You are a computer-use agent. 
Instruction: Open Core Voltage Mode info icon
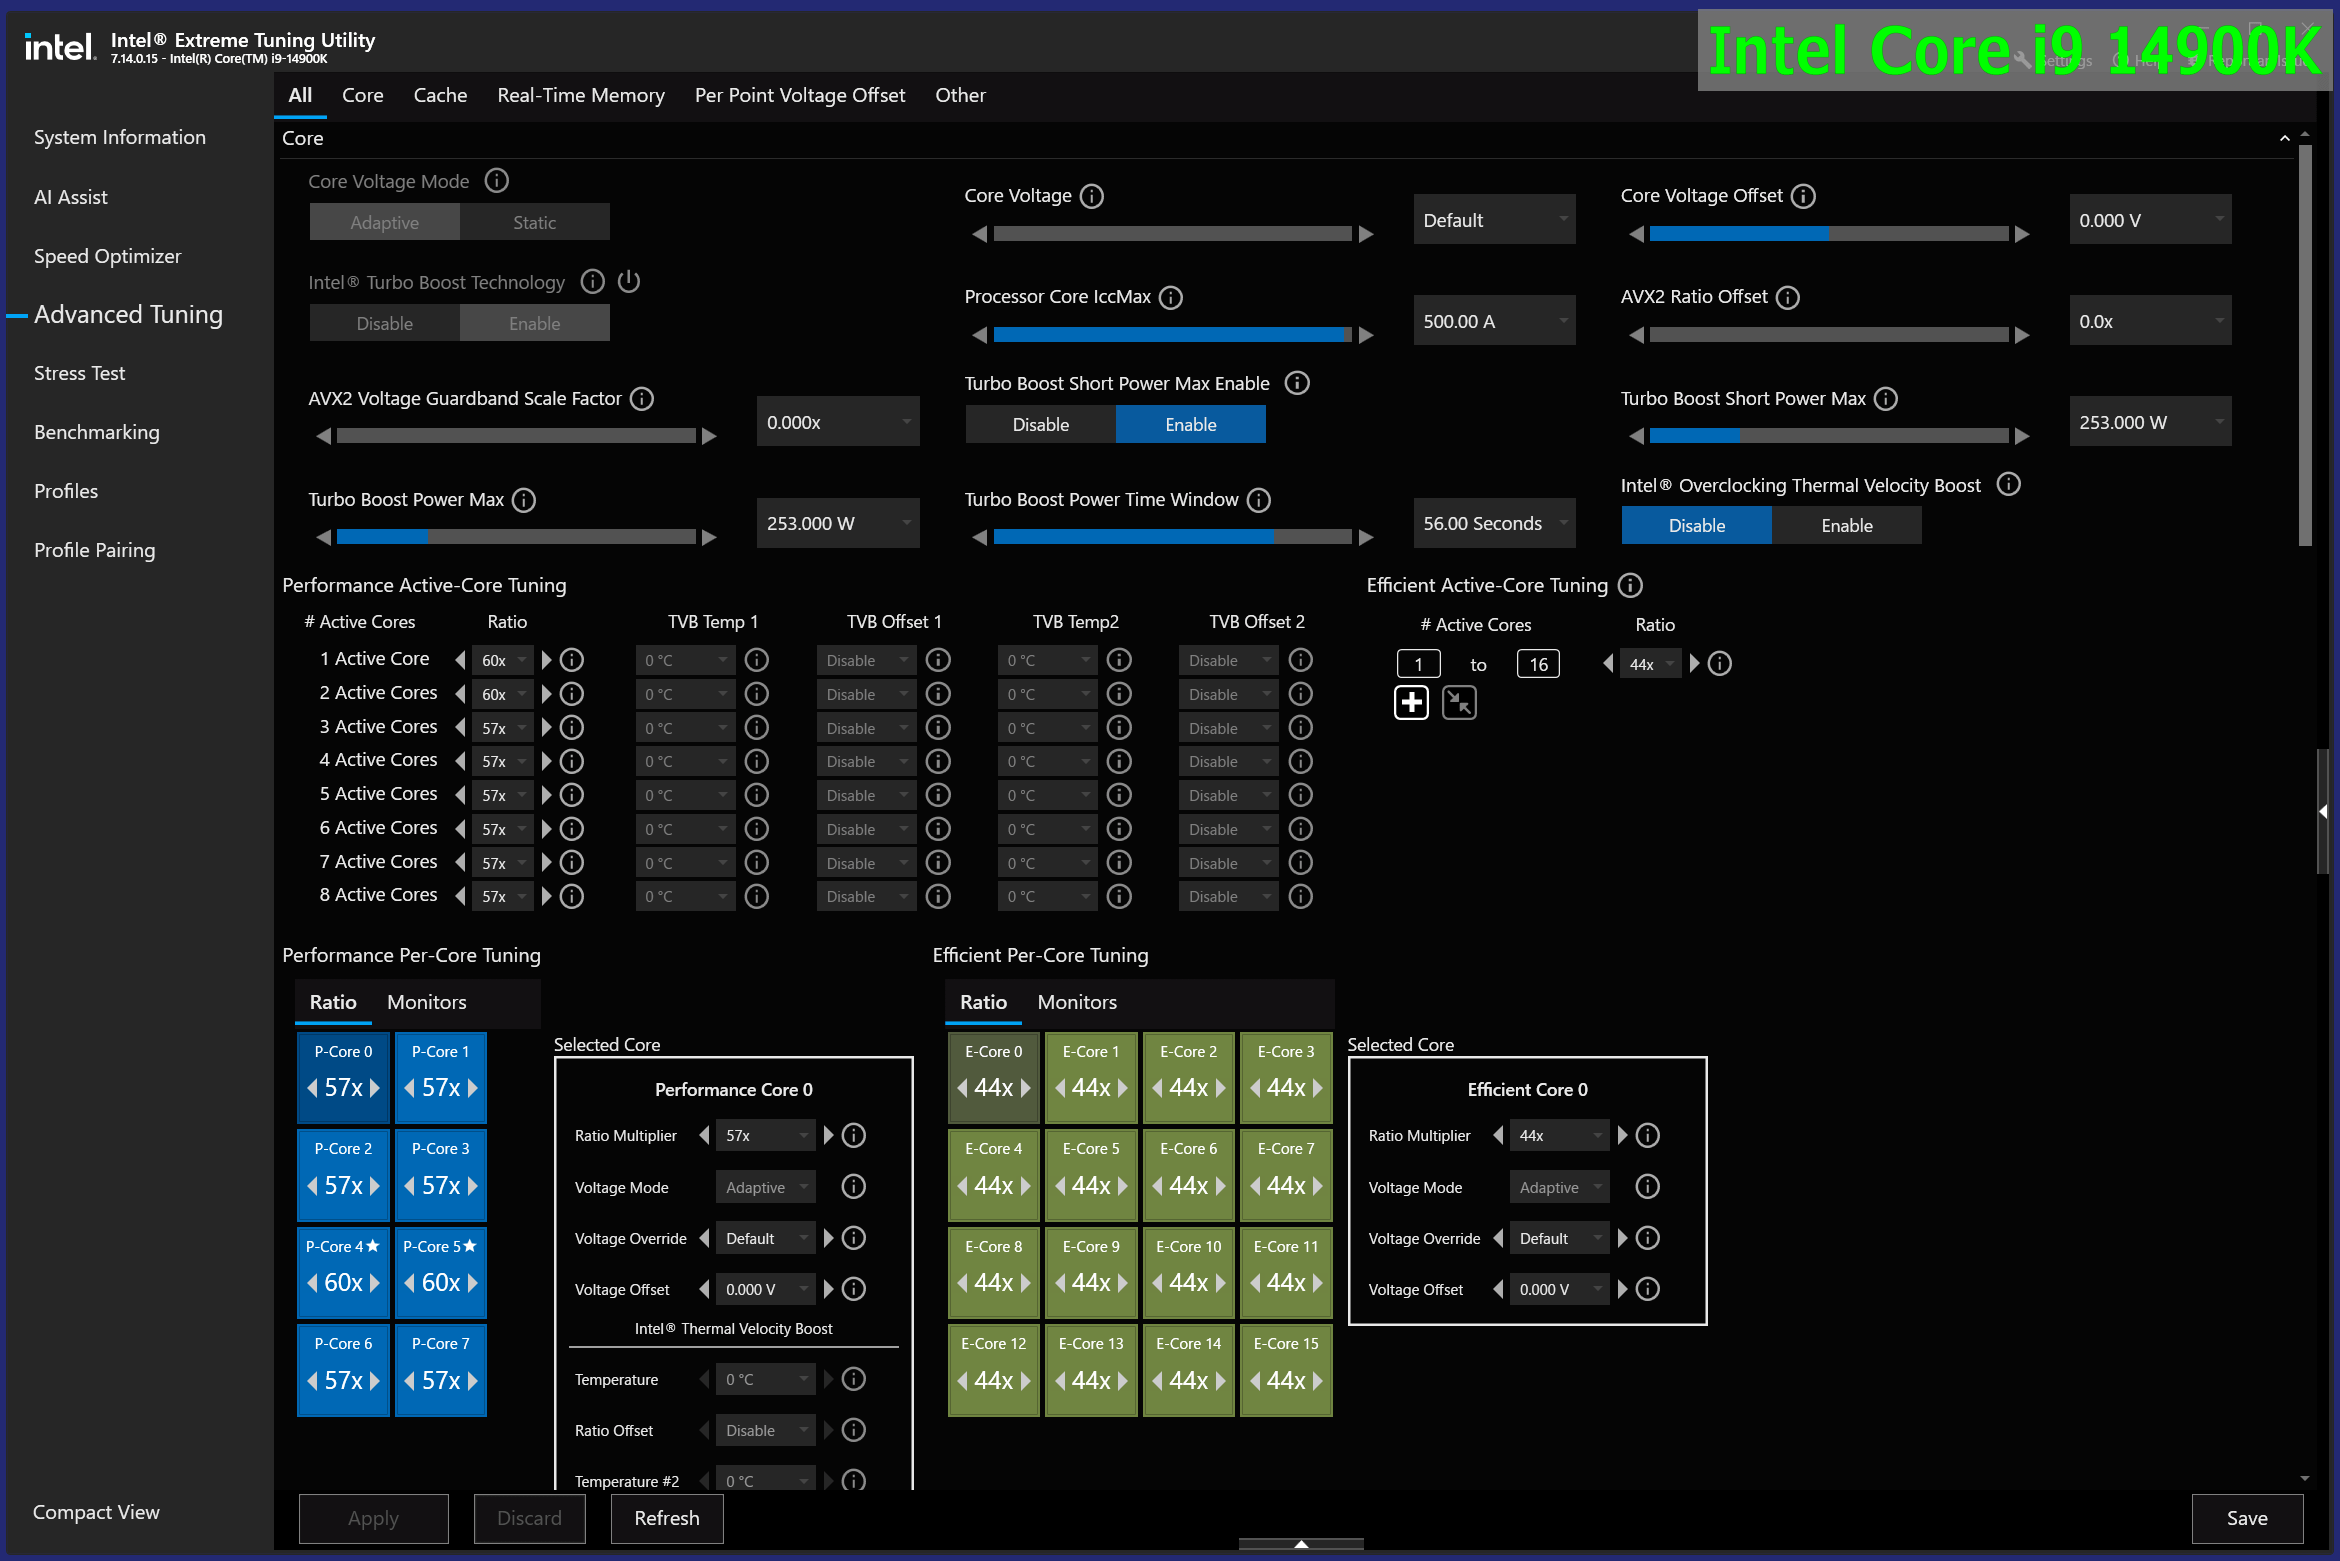pos(497,181)
